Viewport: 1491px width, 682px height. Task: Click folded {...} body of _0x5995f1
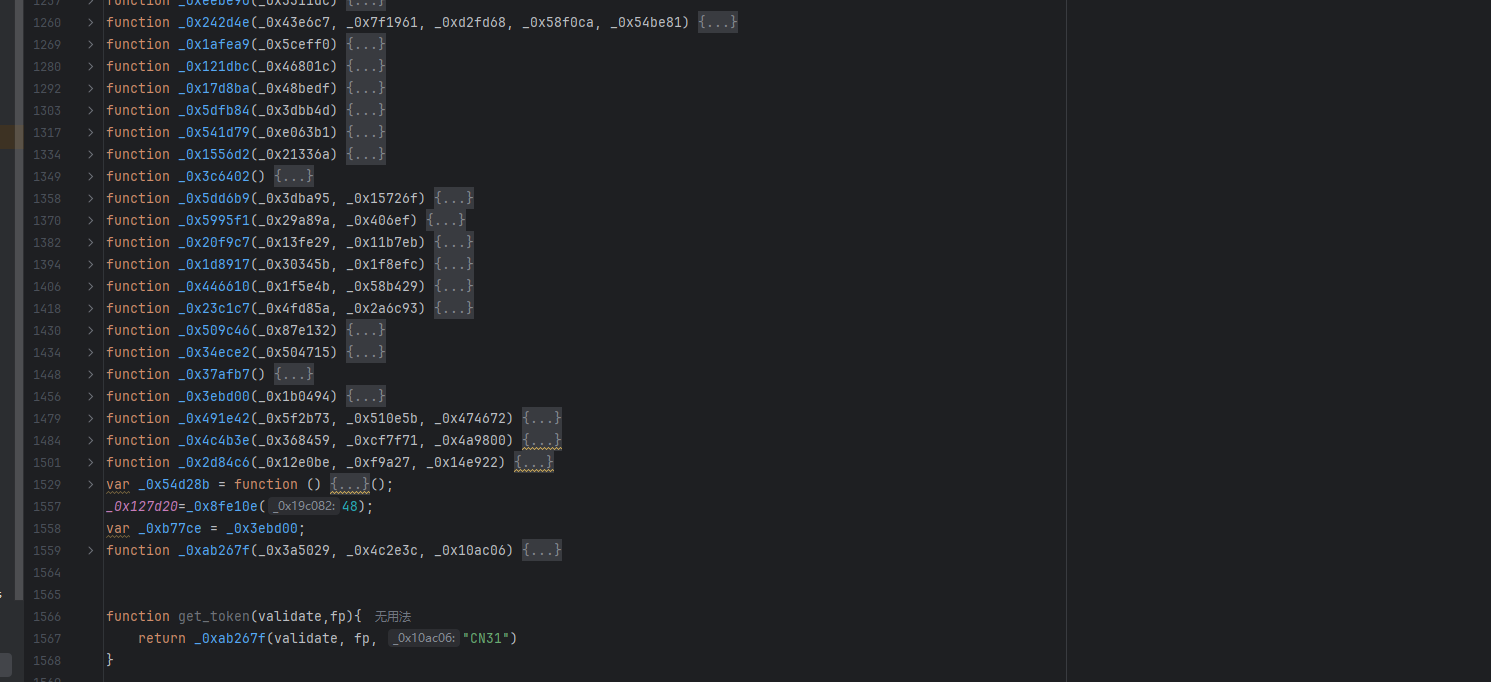446,220
